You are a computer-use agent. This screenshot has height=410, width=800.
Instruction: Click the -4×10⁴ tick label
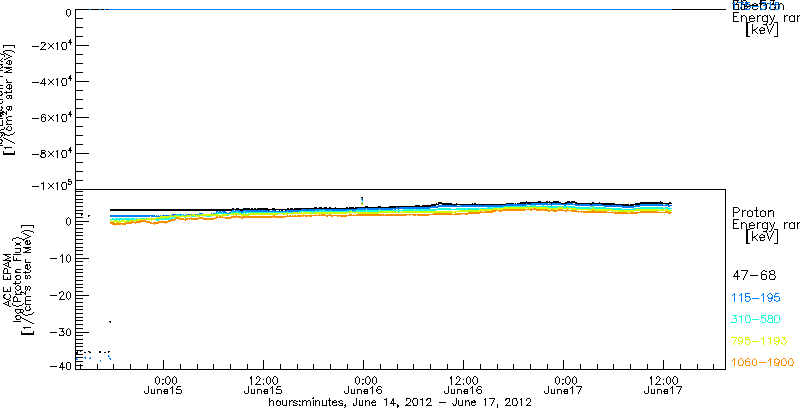(x=51, y=82)
